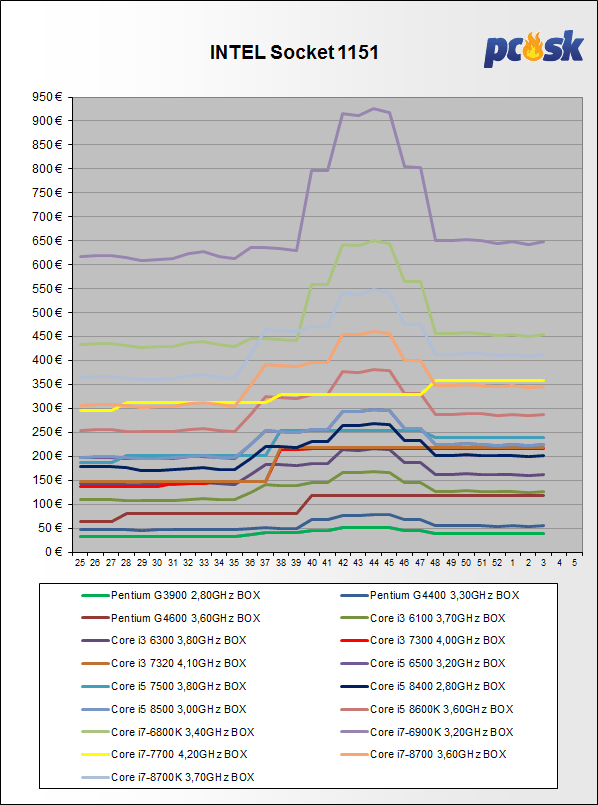Click the dark navy Core i5 8400 legend swatch
Viewport: 598px width, 805px height.
(355, 686)
